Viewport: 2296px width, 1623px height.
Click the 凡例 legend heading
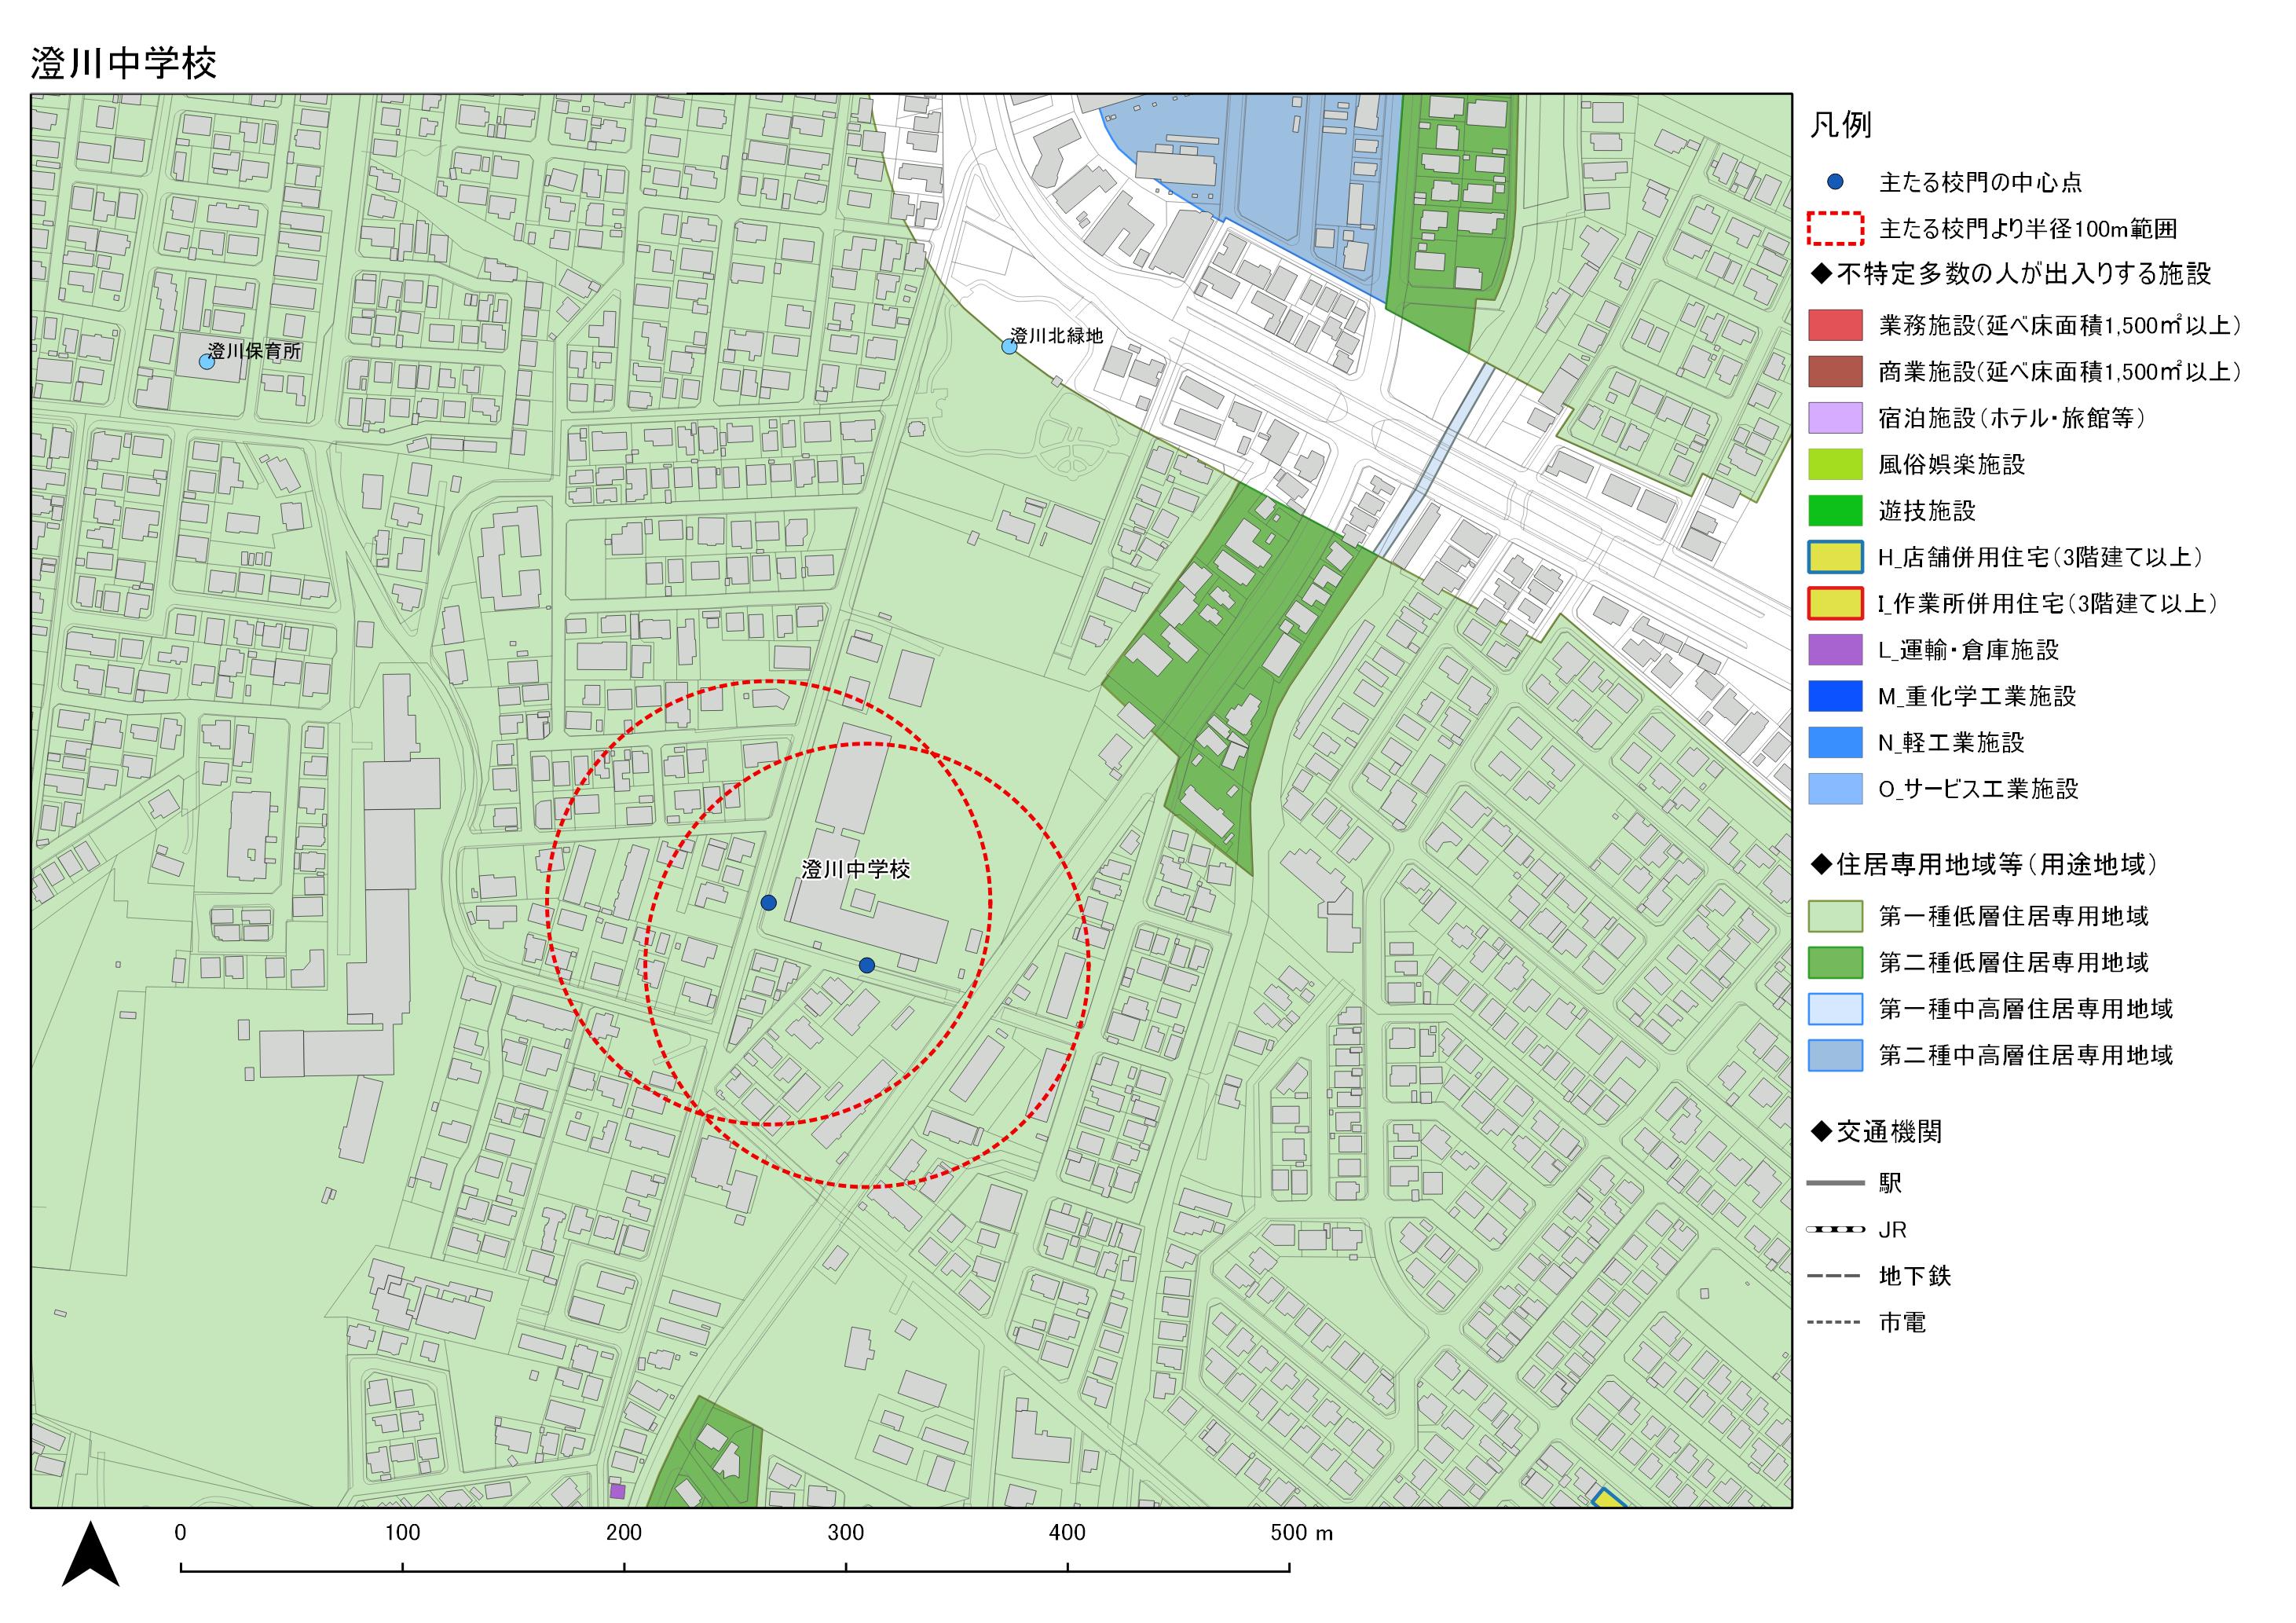pos(1841,125)
